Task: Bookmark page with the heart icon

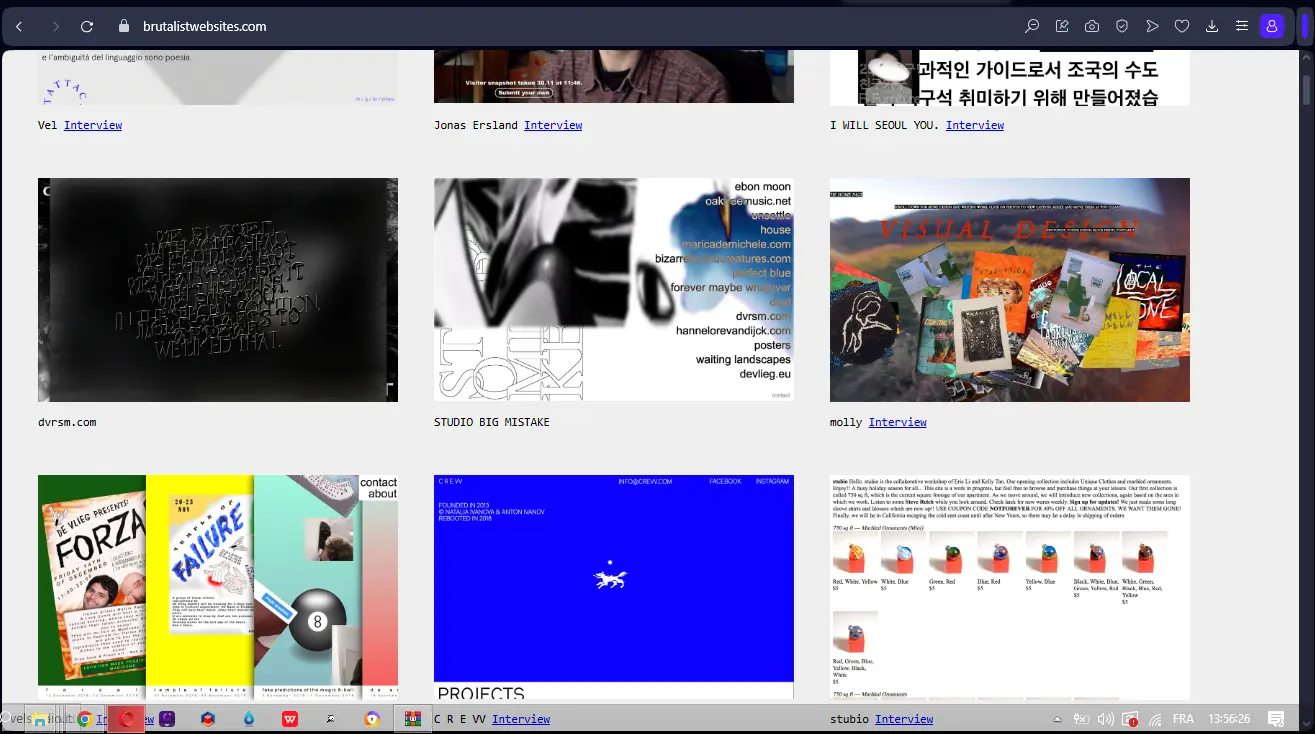Action: (x=1182, y=26)
